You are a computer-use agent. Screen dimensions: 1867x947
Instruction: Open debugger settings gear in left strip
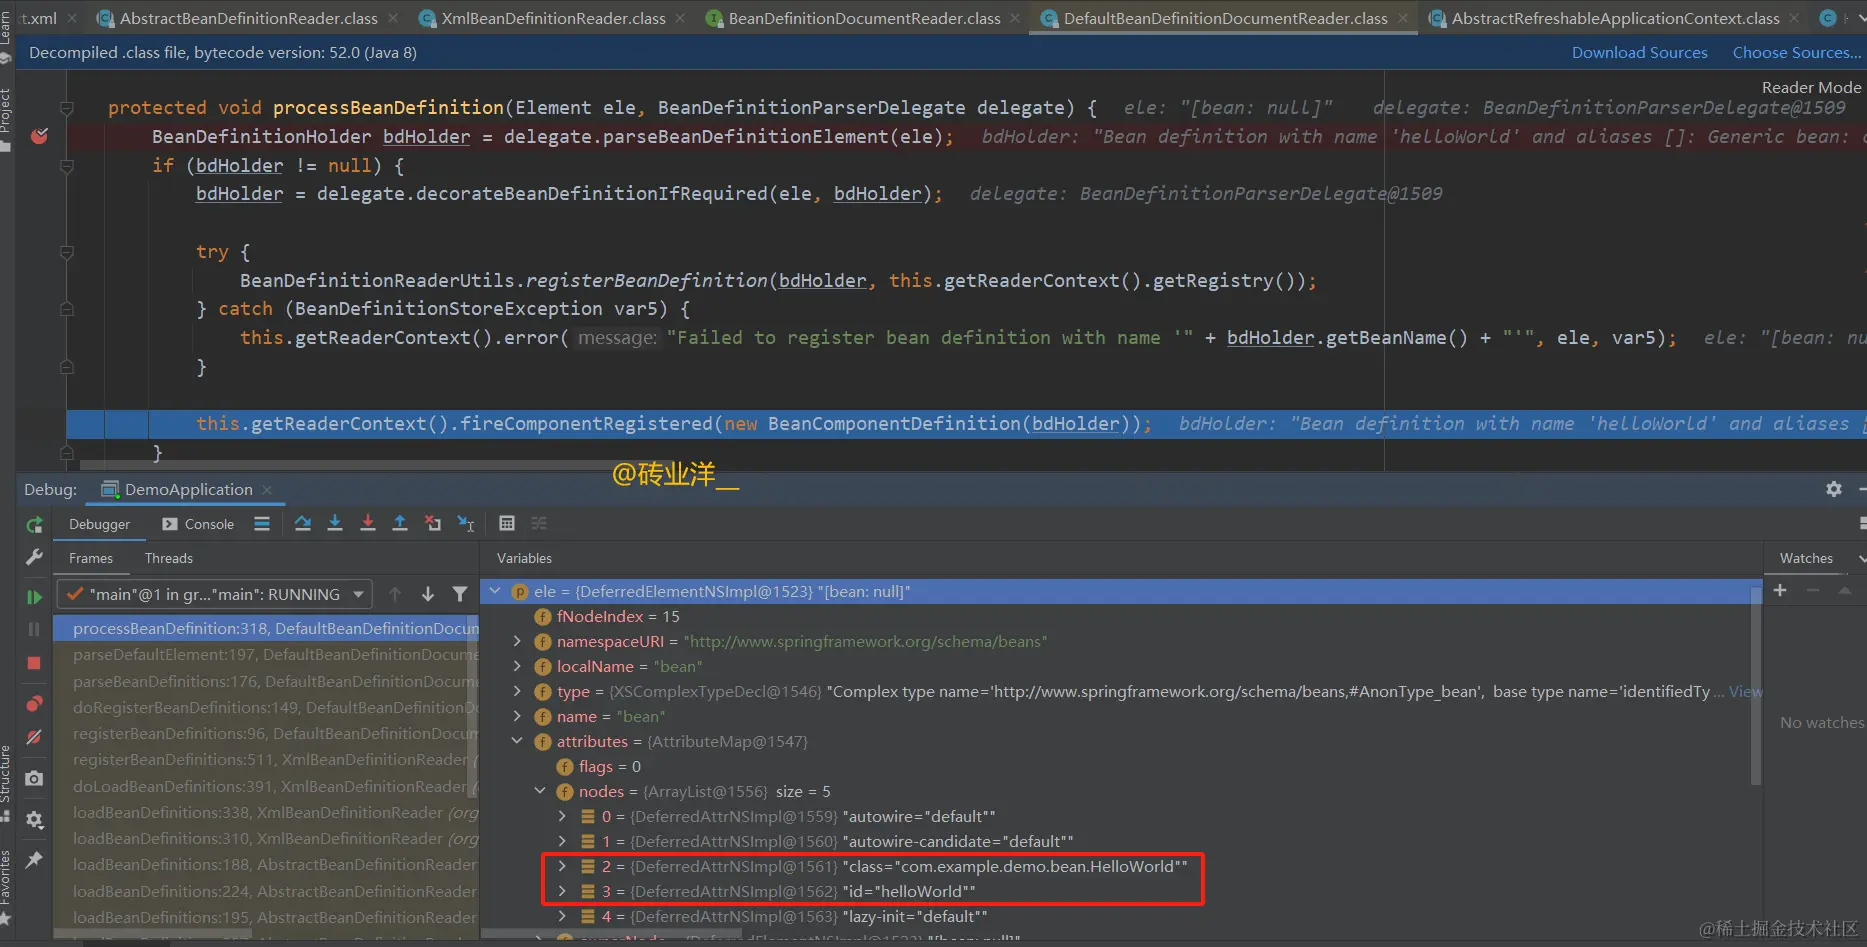[34, 820]
